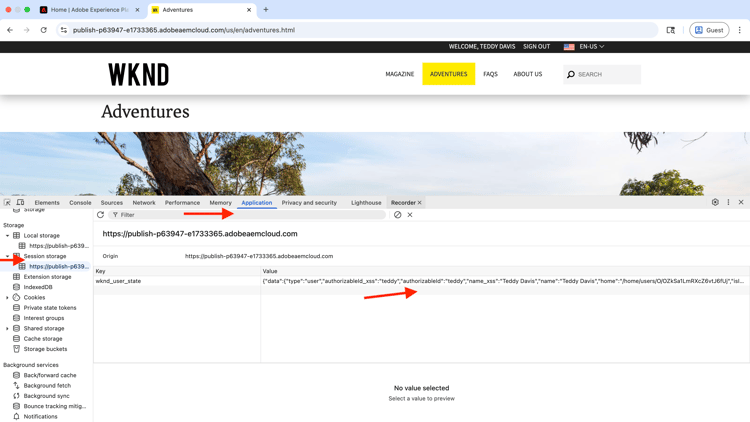Click the Key column header
The width and height of the screenshot is (750, 422).
click(x=177, y=271)
